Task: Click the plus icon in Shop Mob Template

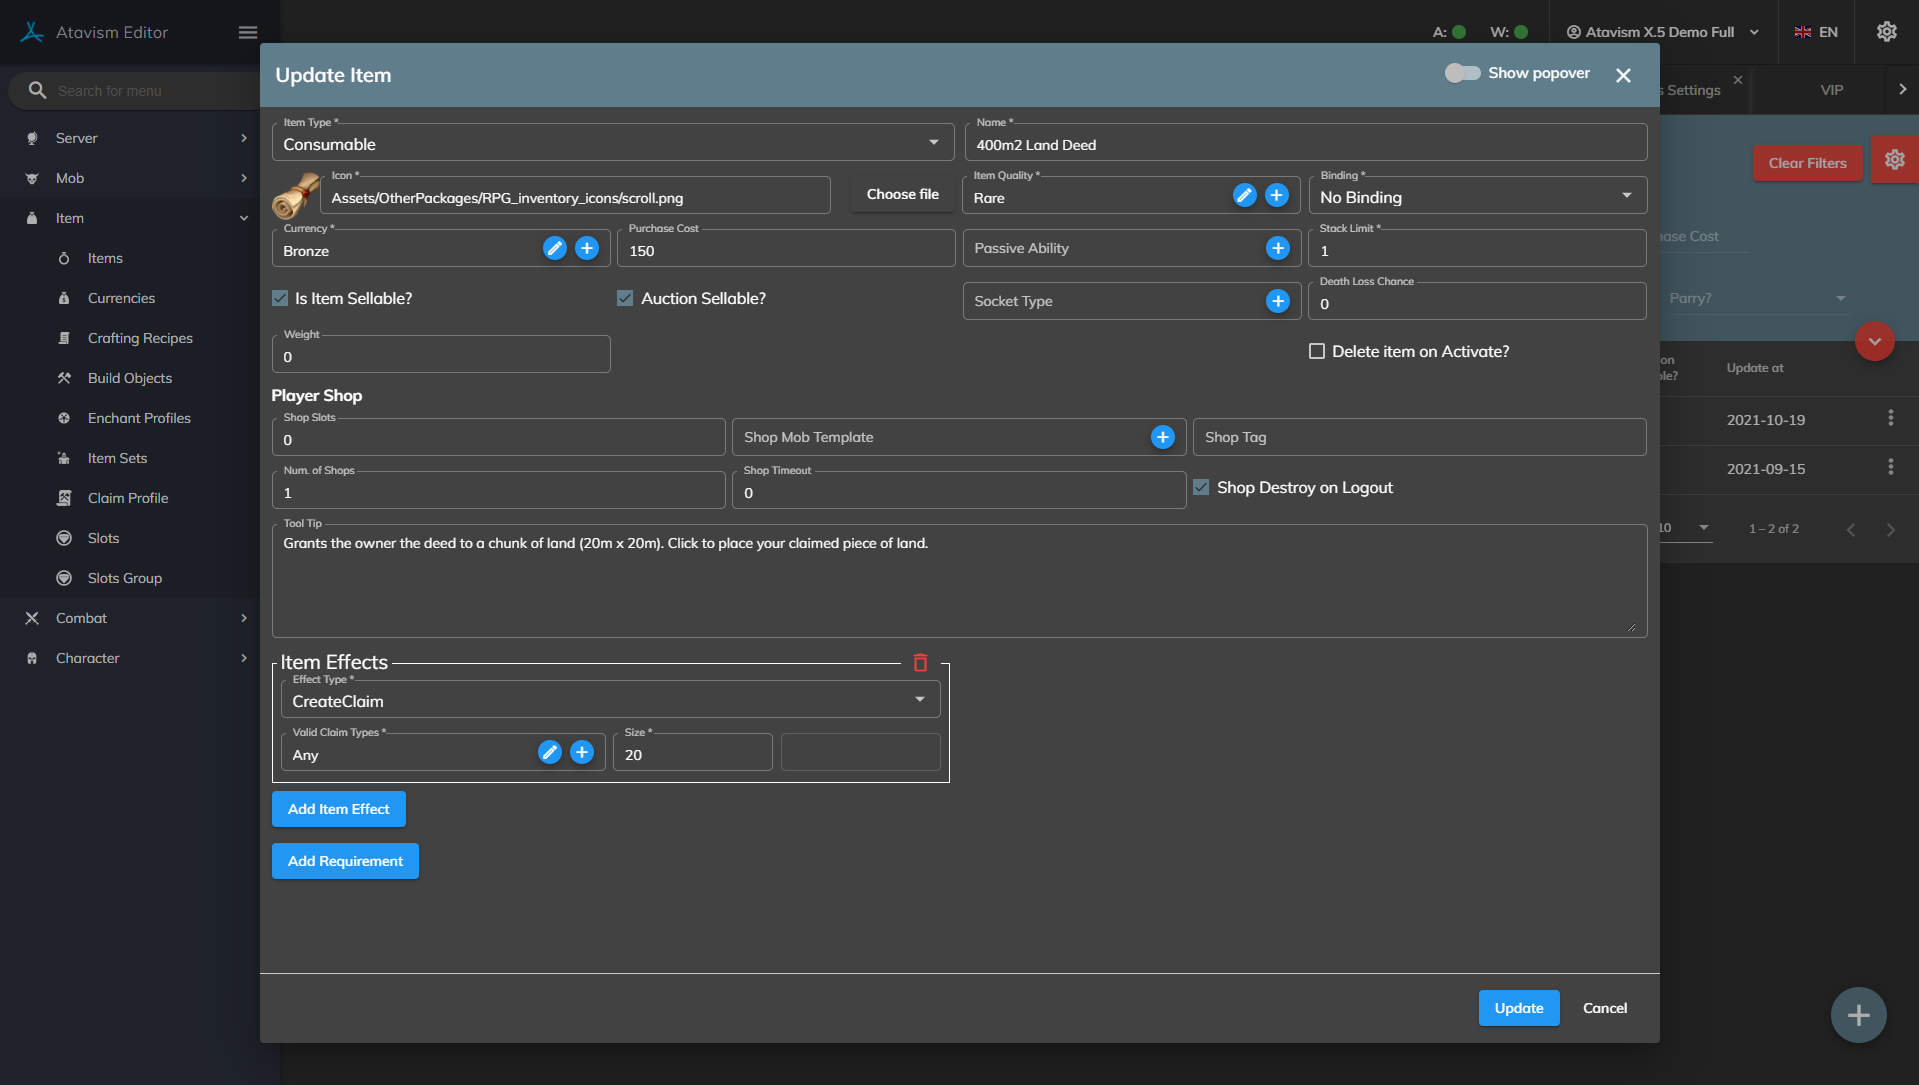Action: 1162,437
